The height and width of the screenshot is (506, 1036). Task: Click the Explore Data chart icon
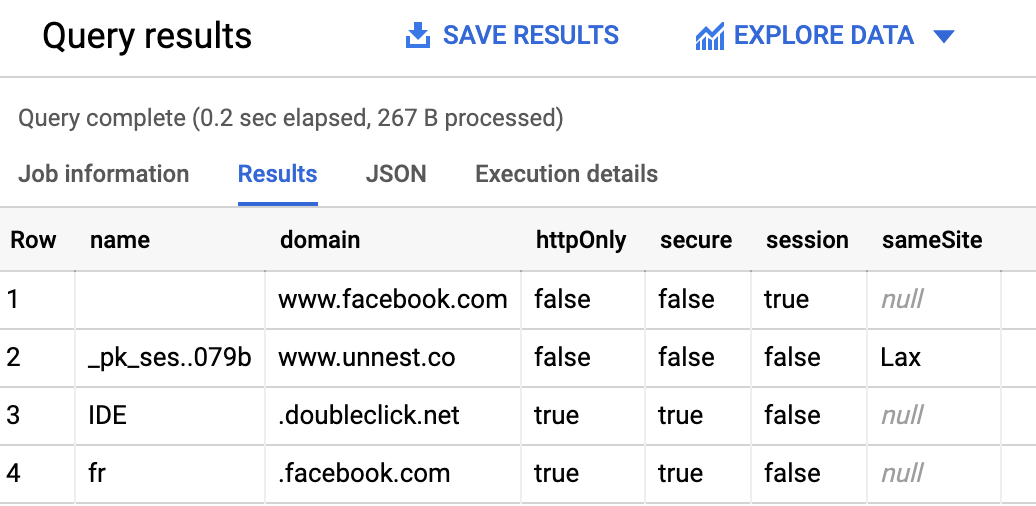(x=710, y=36)
